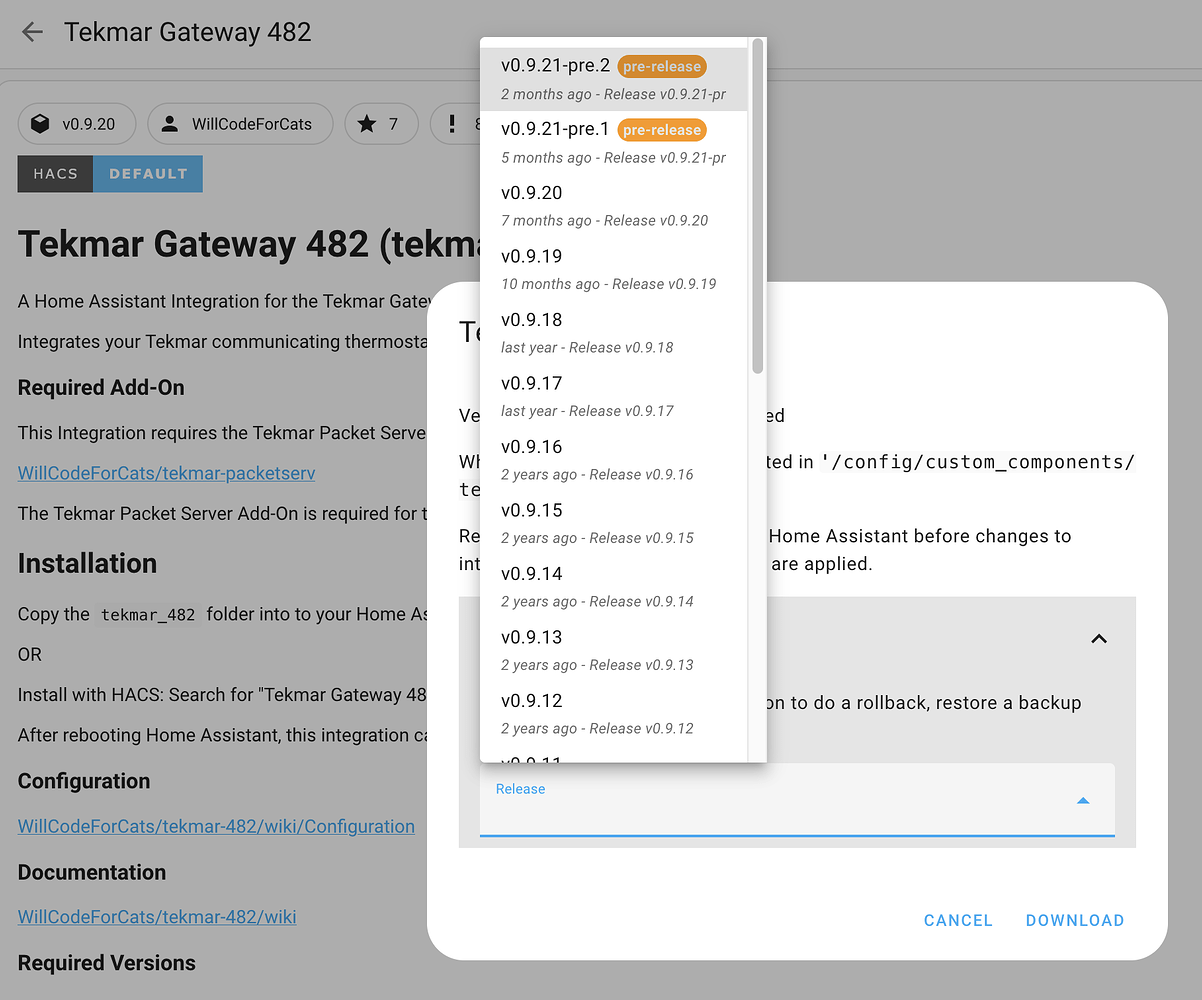
Task: Click the Tekmar Gateway 482 page title
Action: click(x=188, y=32)
